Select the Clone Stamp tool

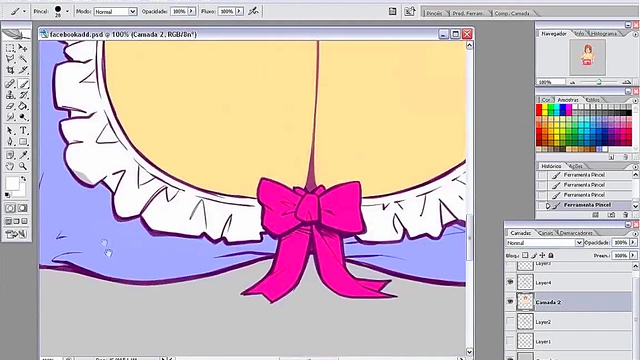tap(10, 95)
